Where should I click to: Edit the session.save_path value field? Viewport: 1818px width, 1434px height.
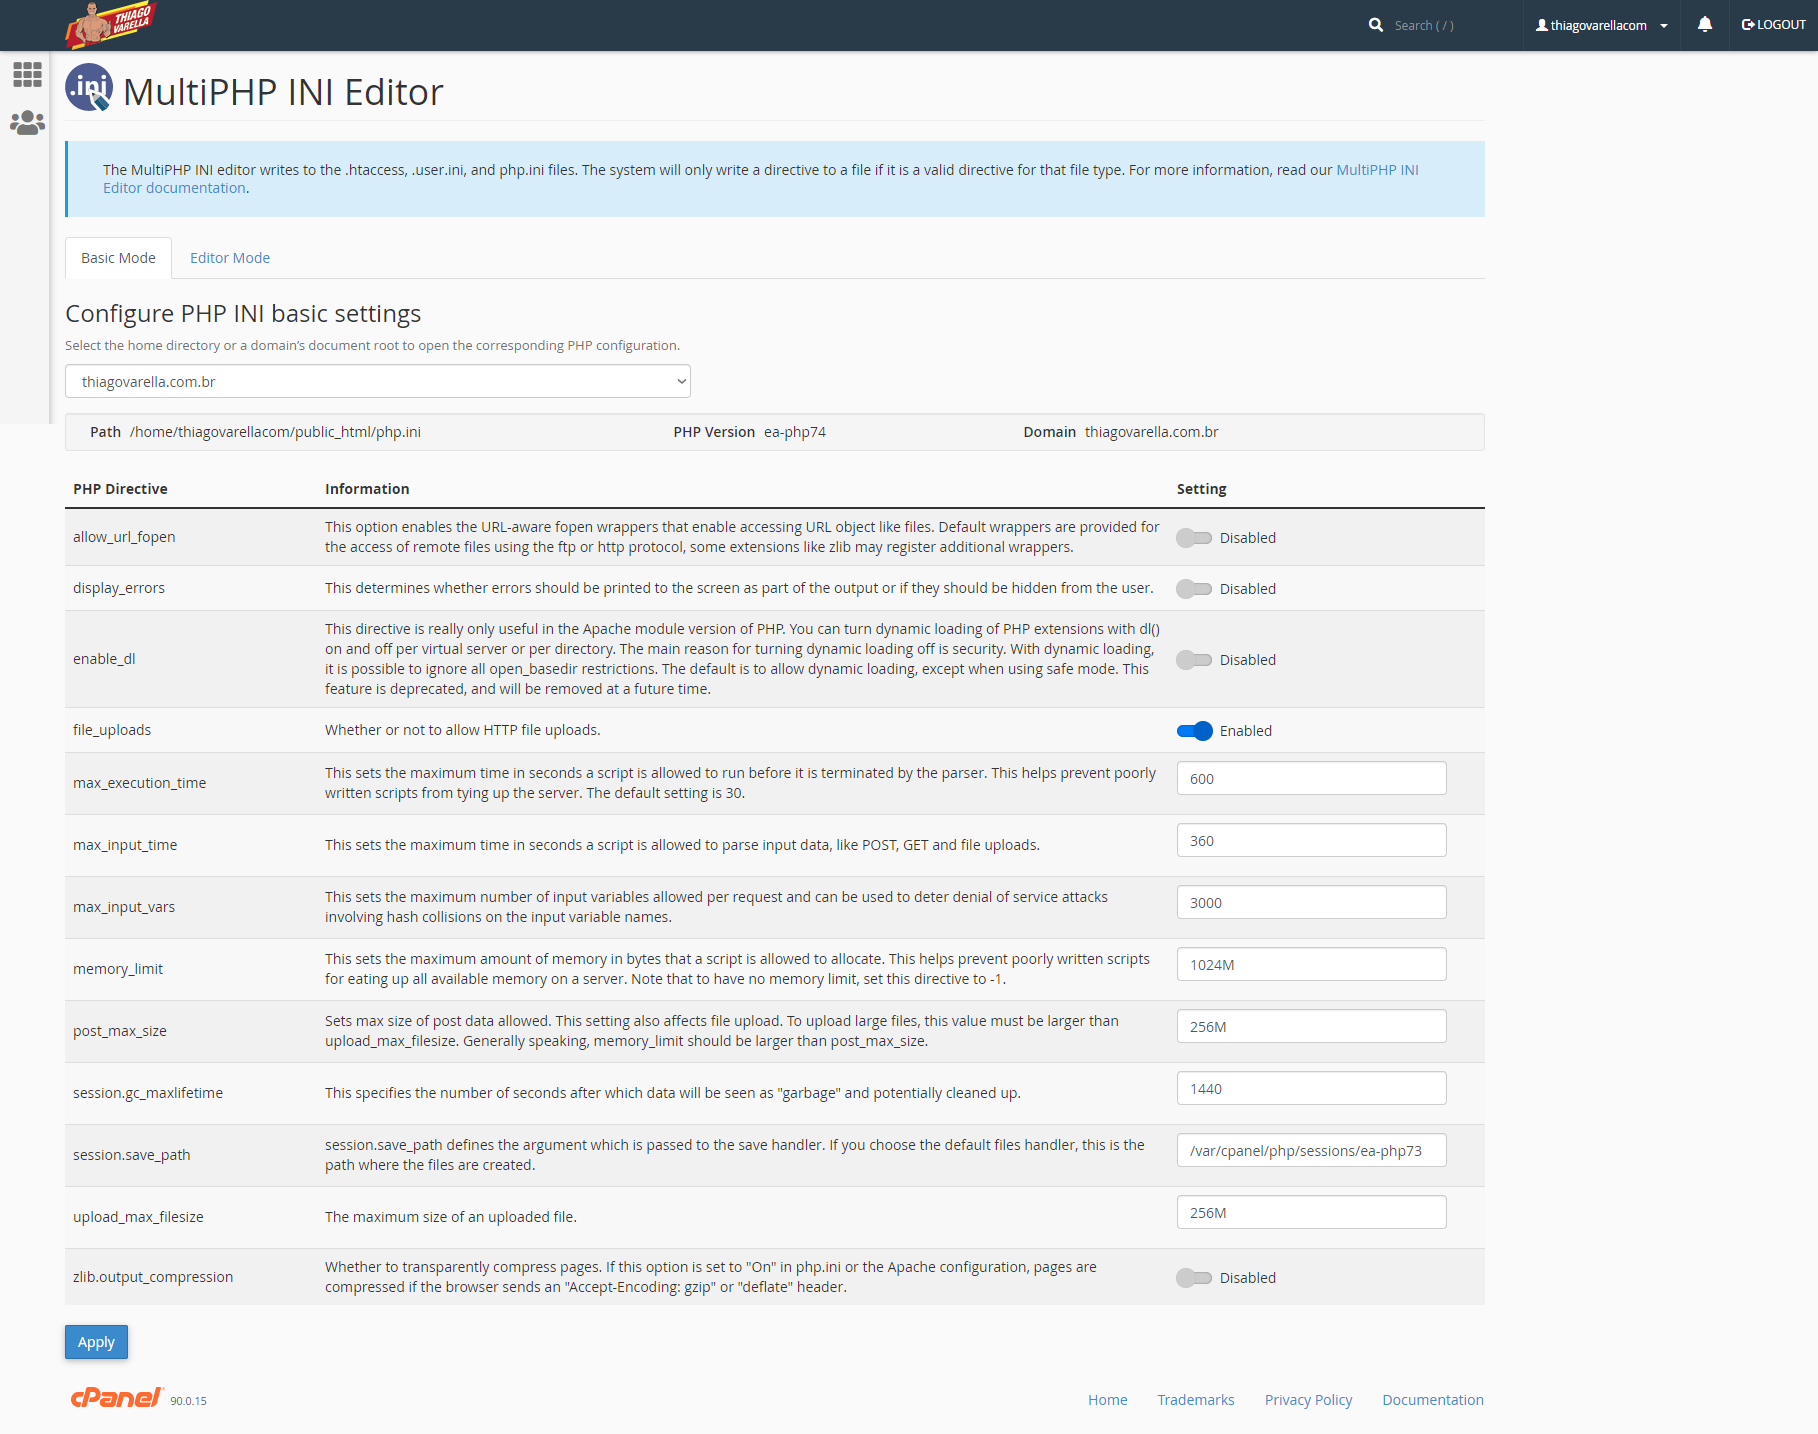1312,1150
